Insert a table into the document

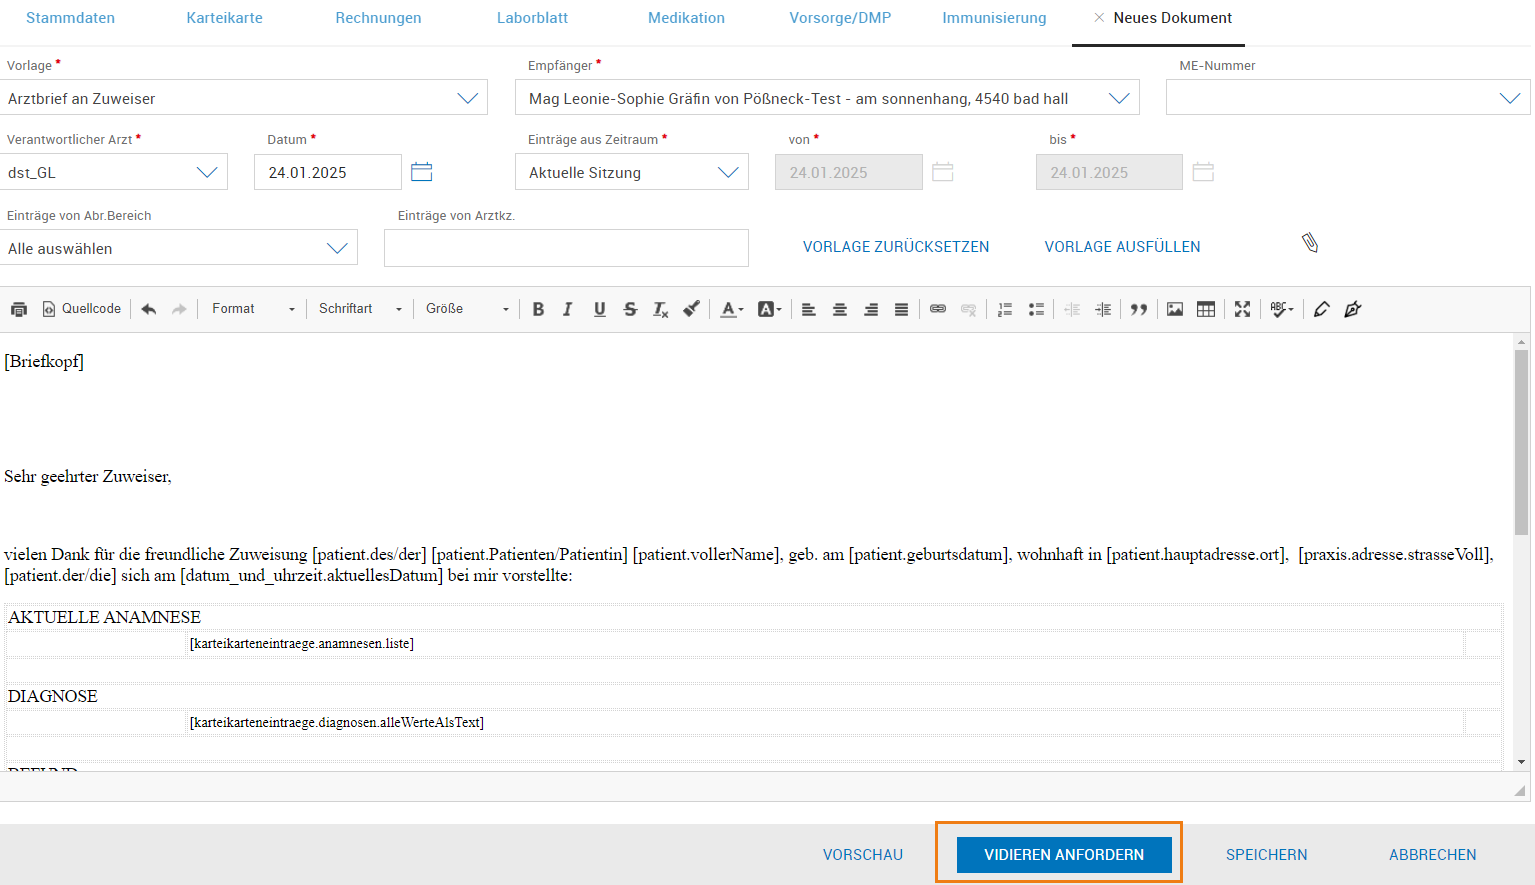pos(1206,309)
